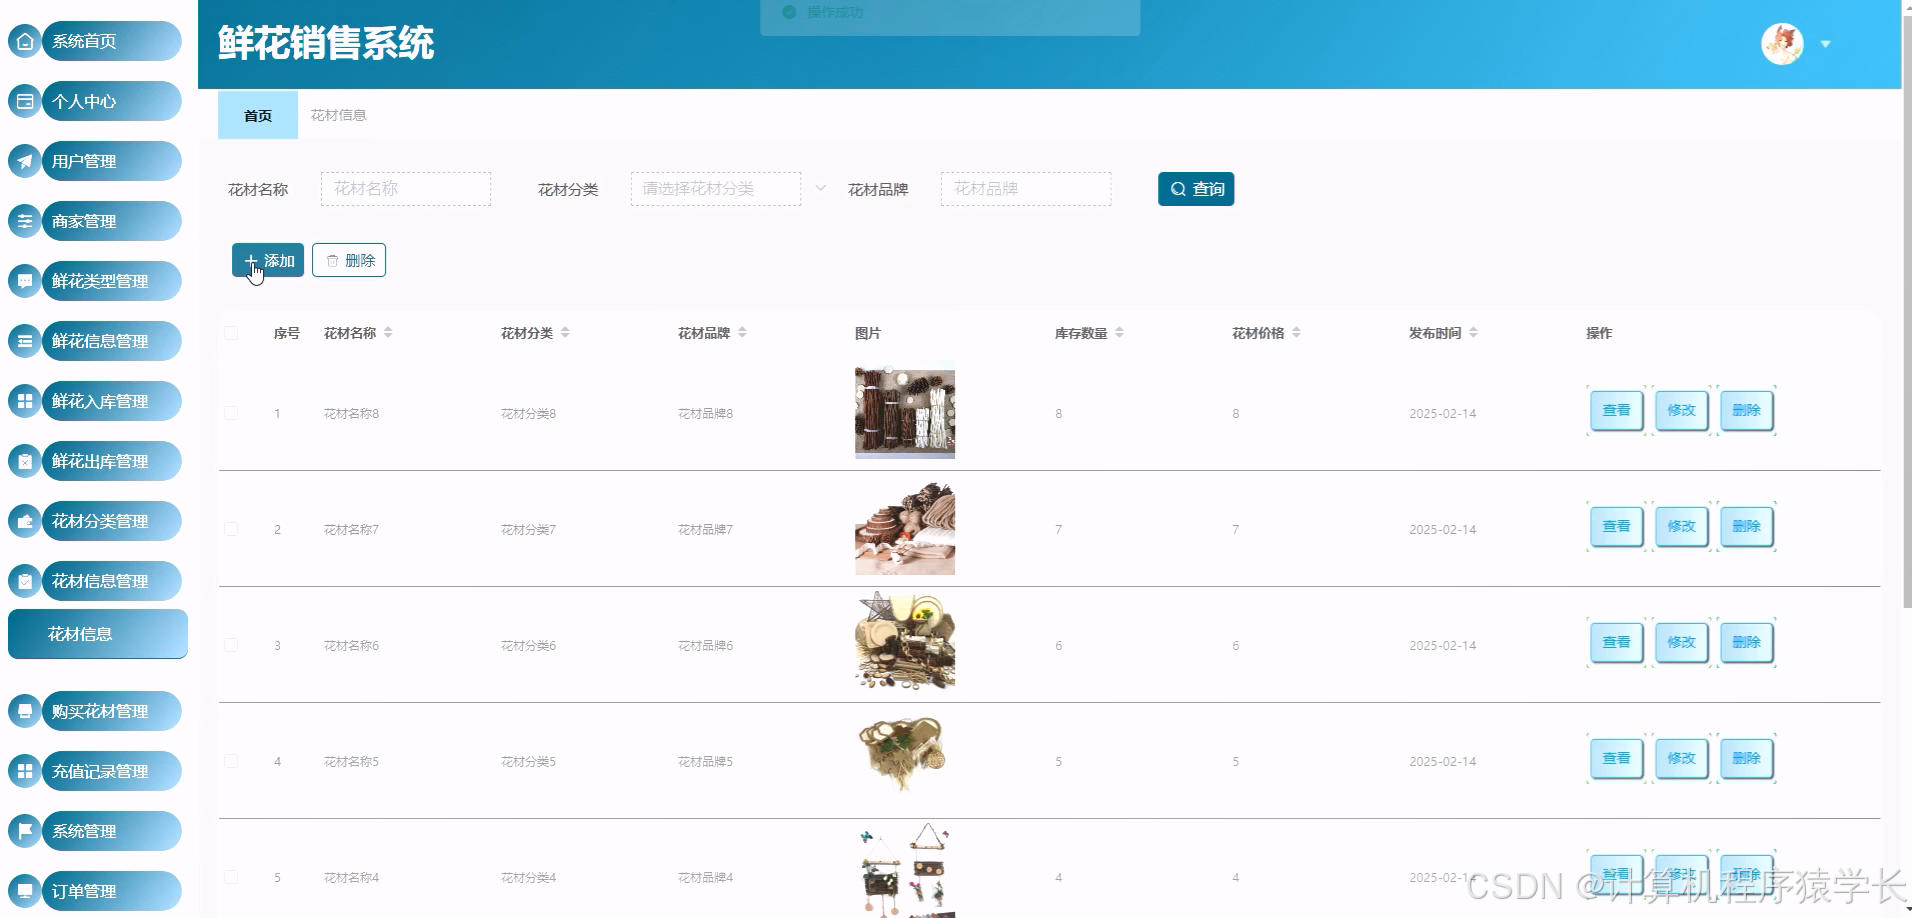Click 查看 on the 花材名称7 row

click(1615, 526)
